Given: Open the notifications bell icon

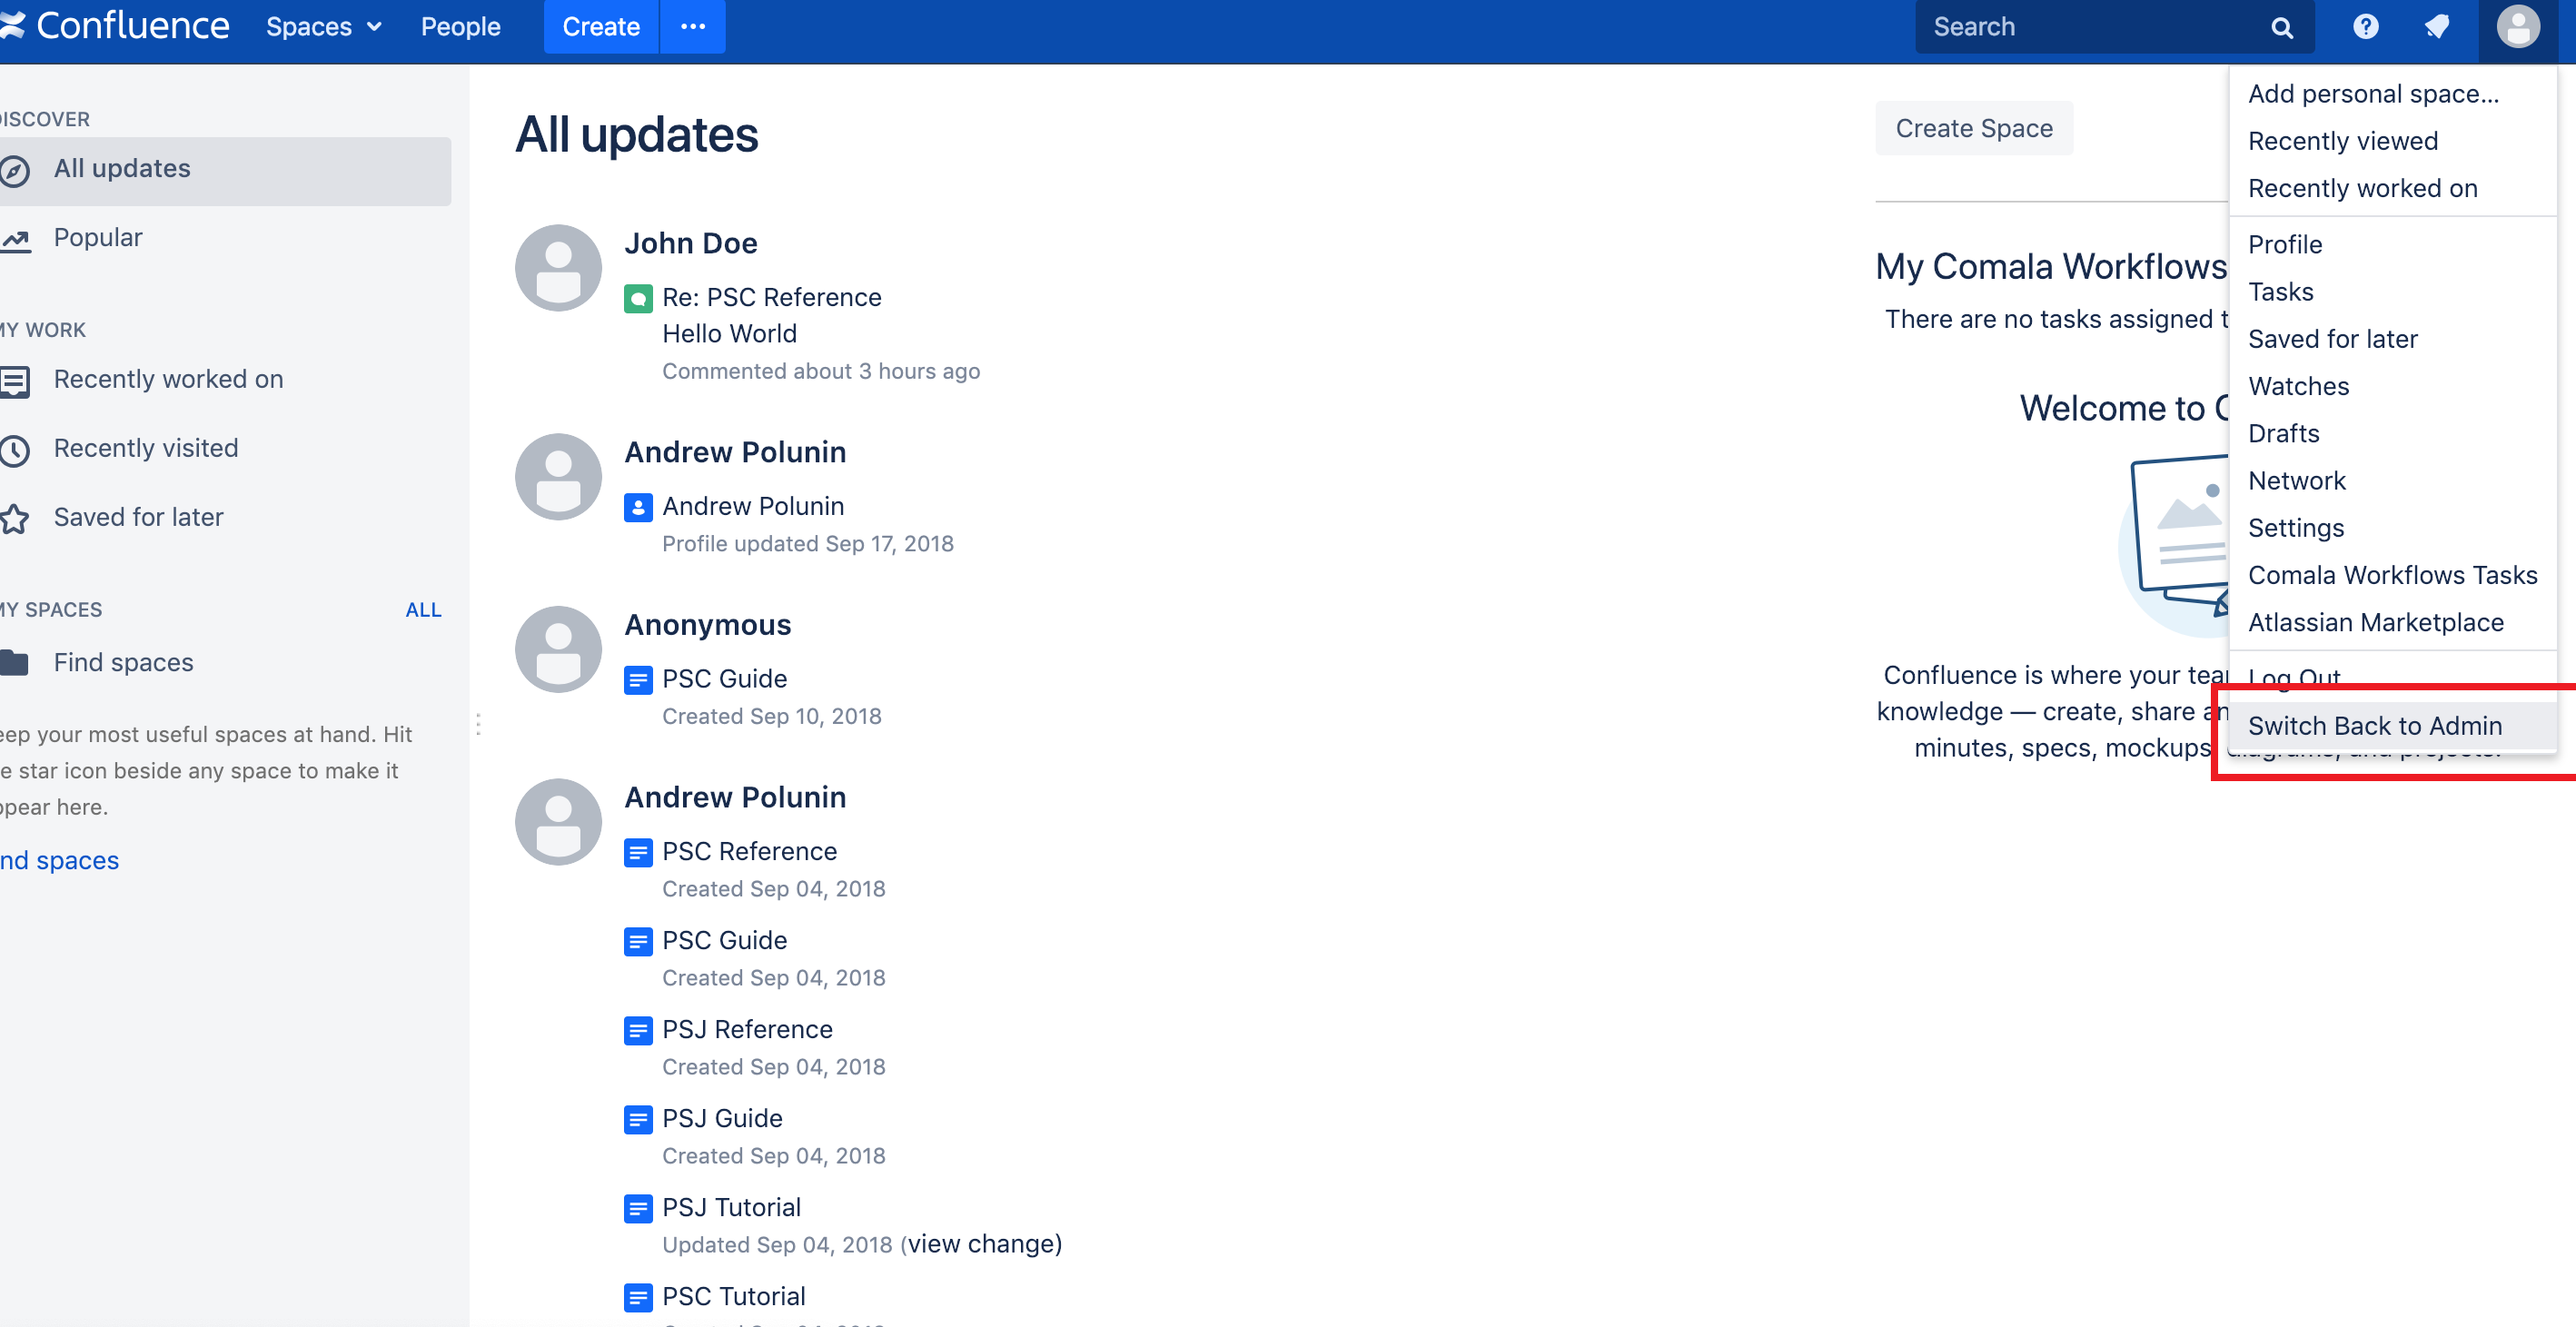Looking at the screenshot, I should click(x=2437, y=27).
